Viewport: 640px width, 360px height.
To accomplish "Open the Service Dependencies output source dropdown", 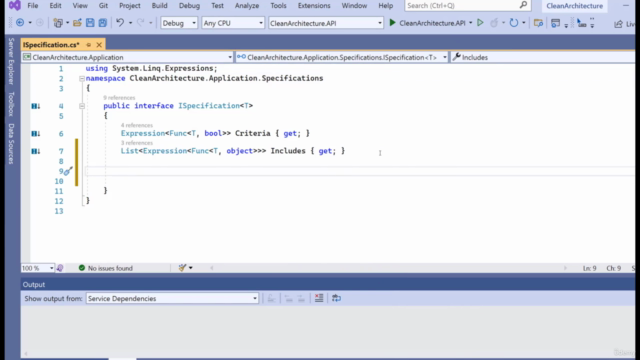I will 172,298.
